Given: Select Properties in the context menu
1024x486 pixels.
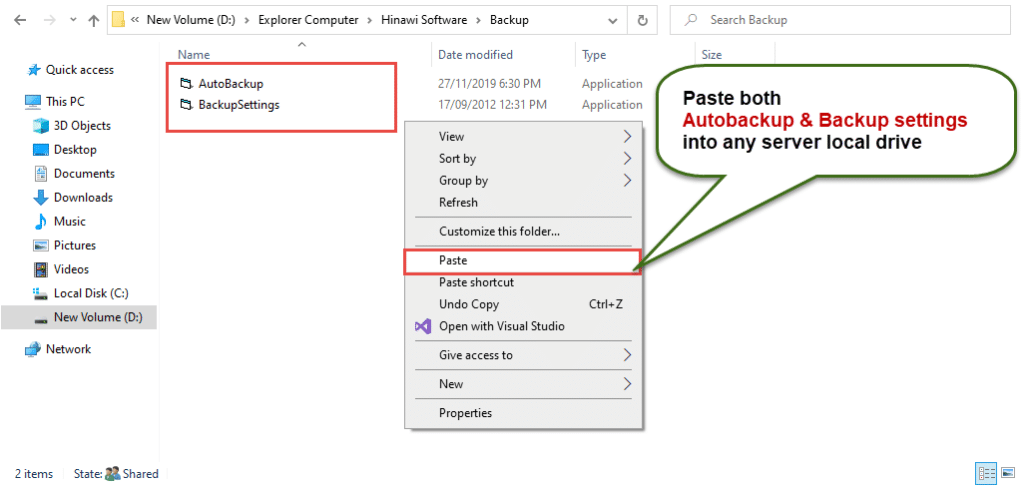Looking at the screenshot, I should click(466, 413).
